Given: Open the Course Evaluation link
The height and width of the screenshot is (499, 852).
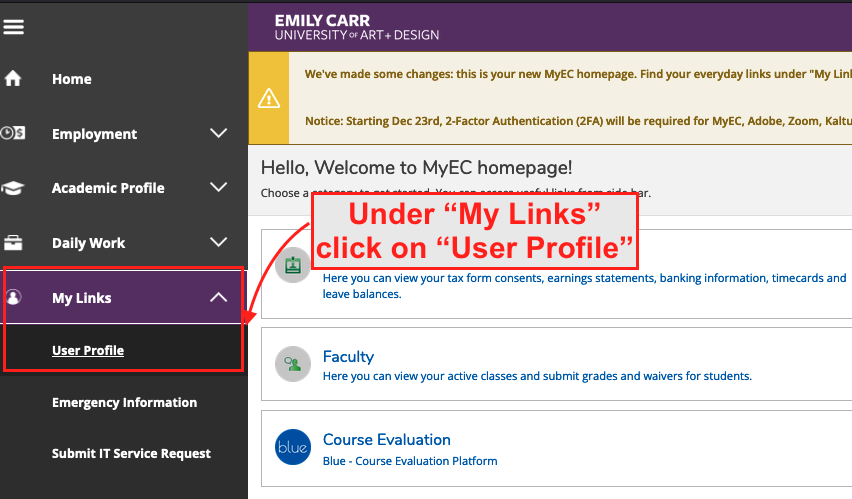Looking at the screenshot, I should (x=386, y=439).
